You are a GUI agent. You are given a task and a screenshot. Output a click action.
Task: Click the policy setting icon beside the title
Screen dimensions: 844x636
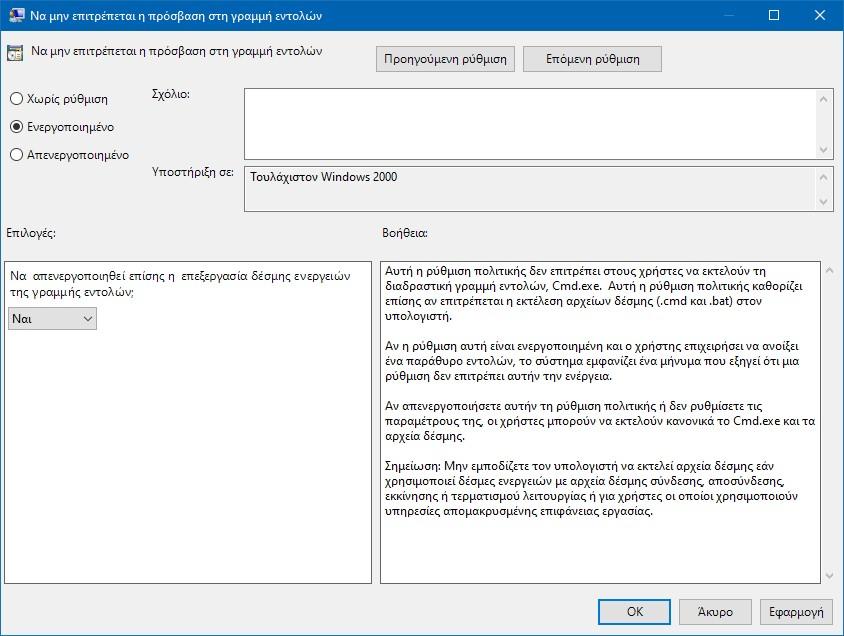15,53
